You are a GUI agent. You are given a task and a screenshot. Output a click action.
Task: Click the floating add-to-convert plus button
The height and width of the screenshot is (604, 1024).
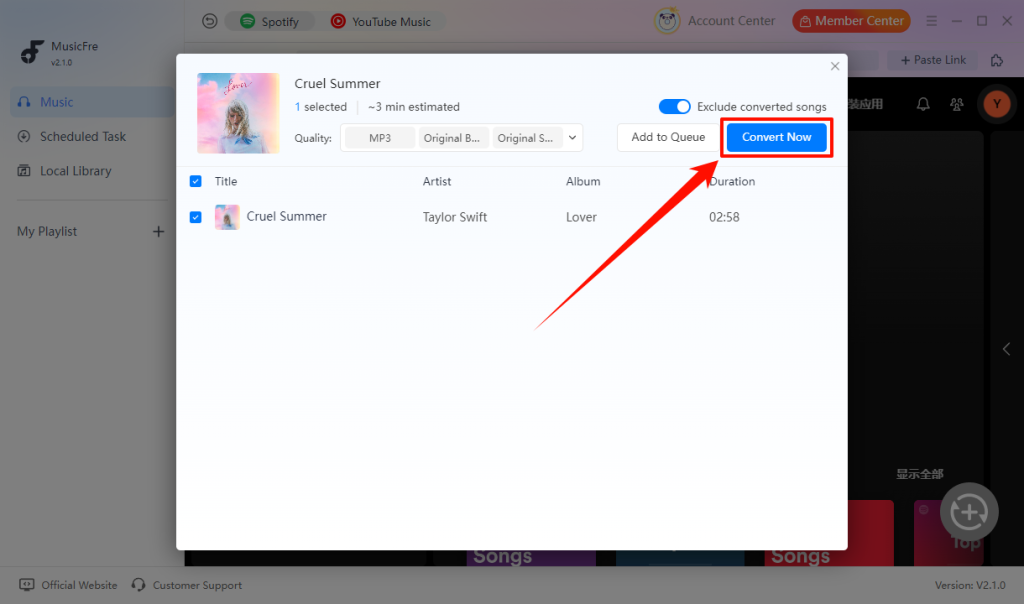[969, 512]
